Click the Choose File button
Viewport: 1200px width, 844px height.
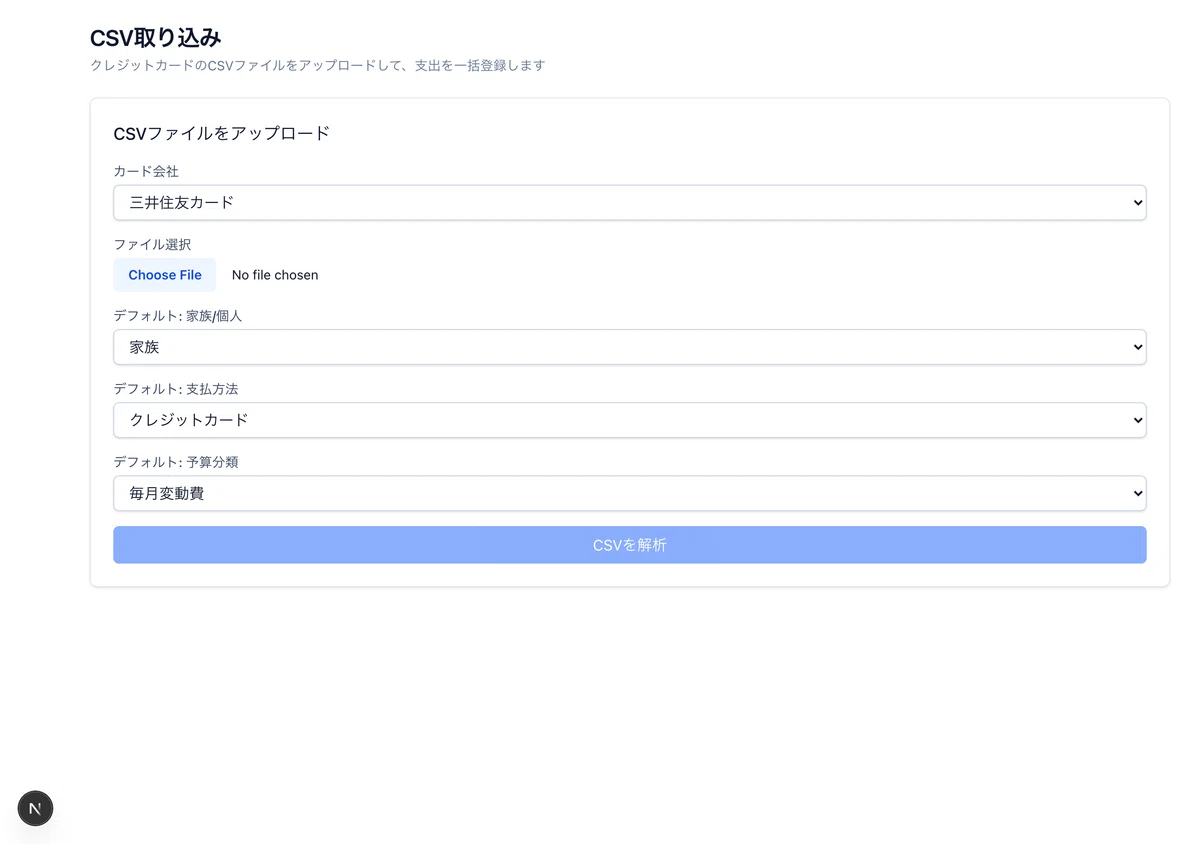click(x=165, y=275)
